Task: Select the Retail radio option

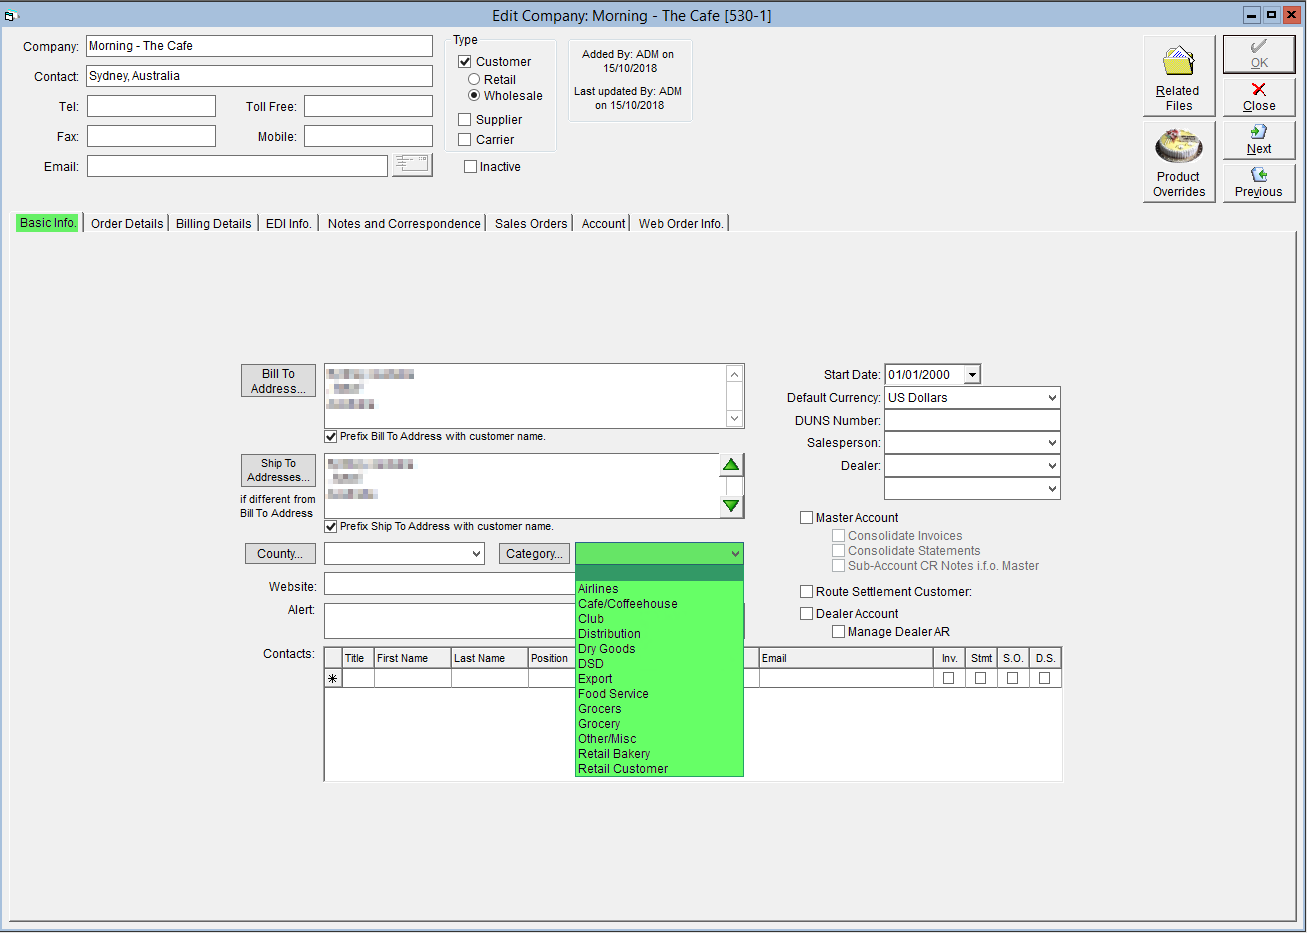Action: (x=474, y=80)
